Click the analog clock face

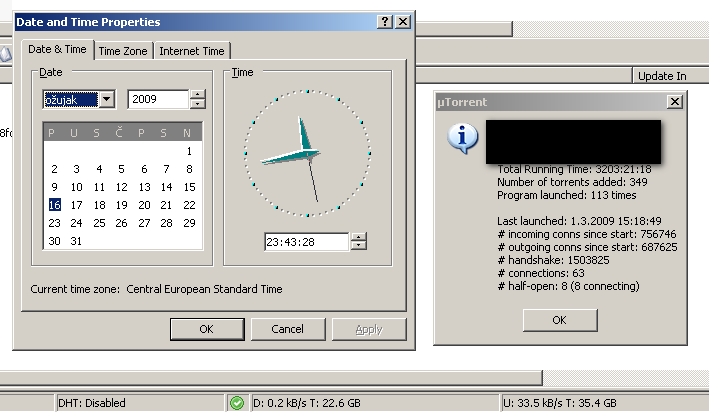[307, 153]
